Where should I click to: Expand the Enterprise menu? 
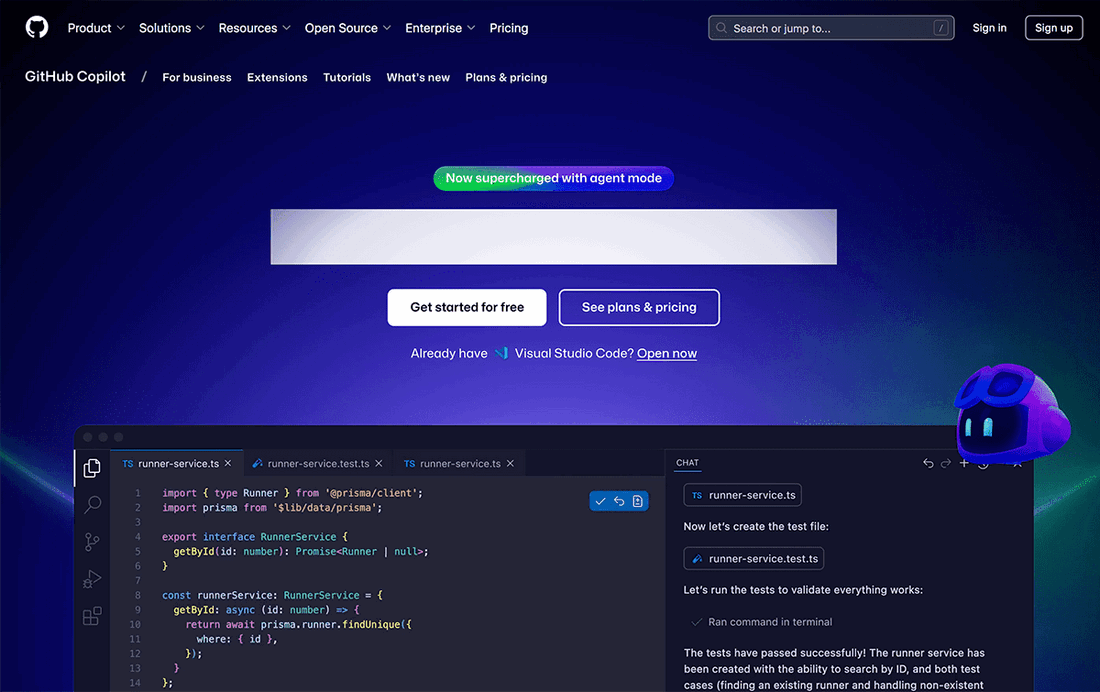[x=441, y=28]
